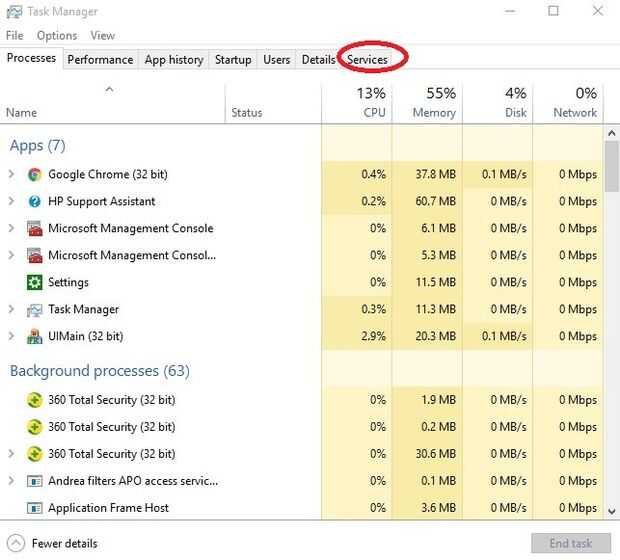Open the Startup tab
Viewport: 620px width, 560px height.
click(233, 60)
